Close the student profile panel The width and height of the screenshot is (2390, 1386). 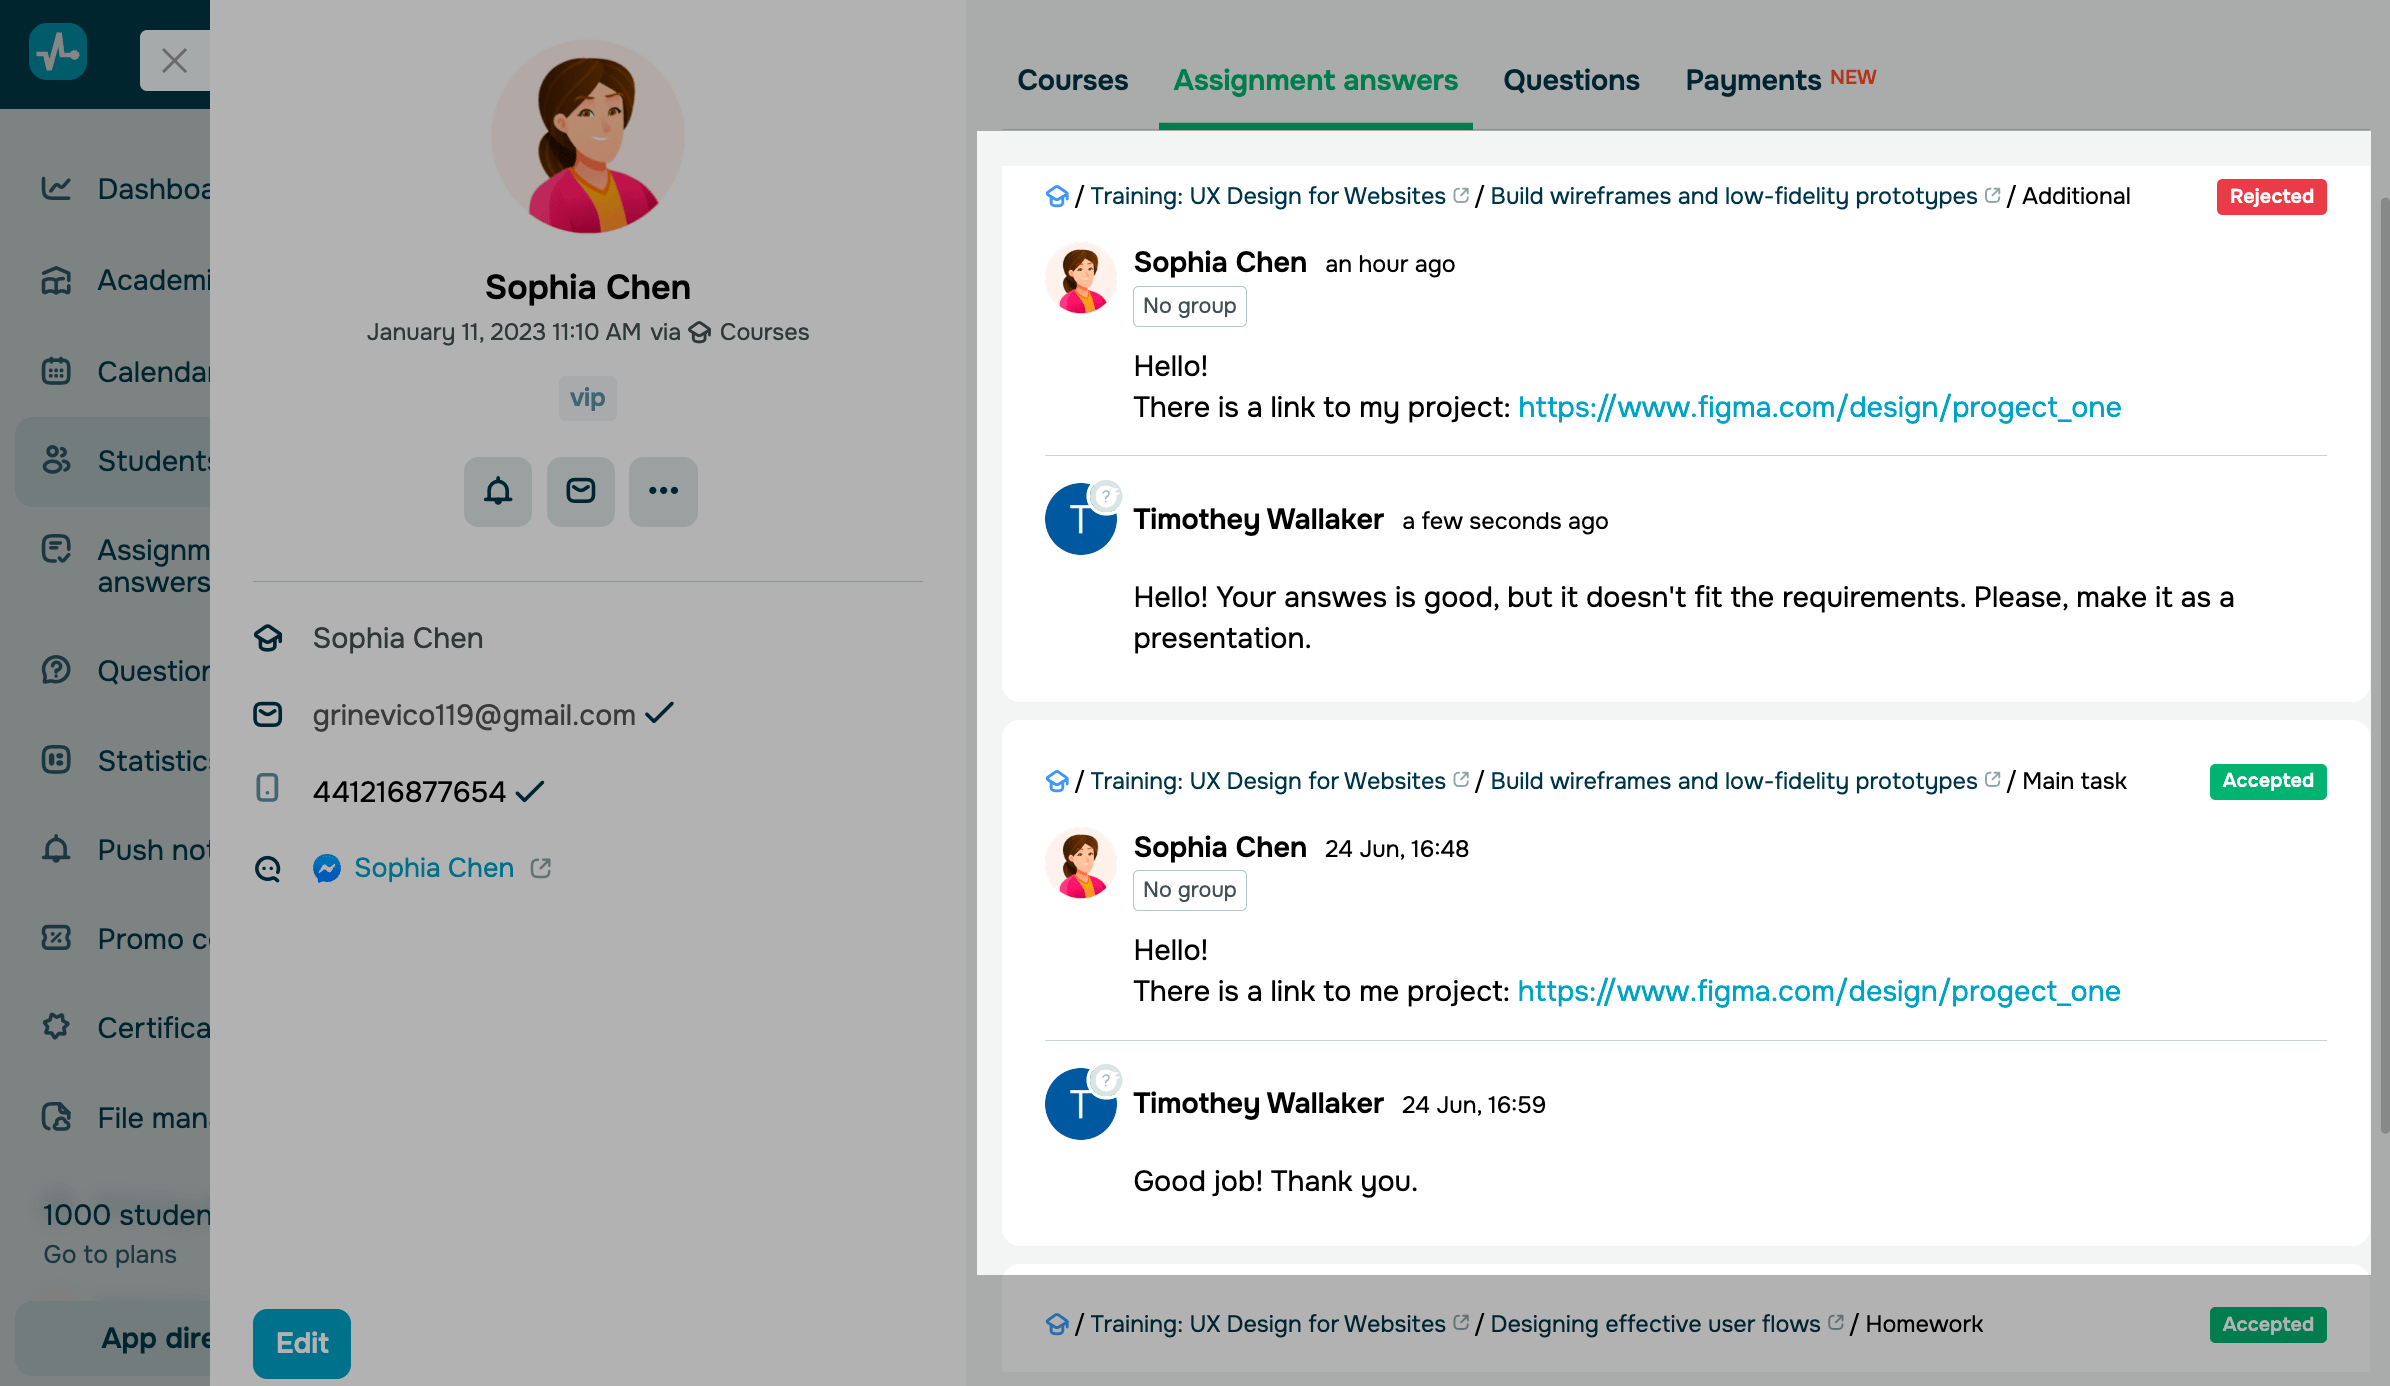click(x=174, y=61)
